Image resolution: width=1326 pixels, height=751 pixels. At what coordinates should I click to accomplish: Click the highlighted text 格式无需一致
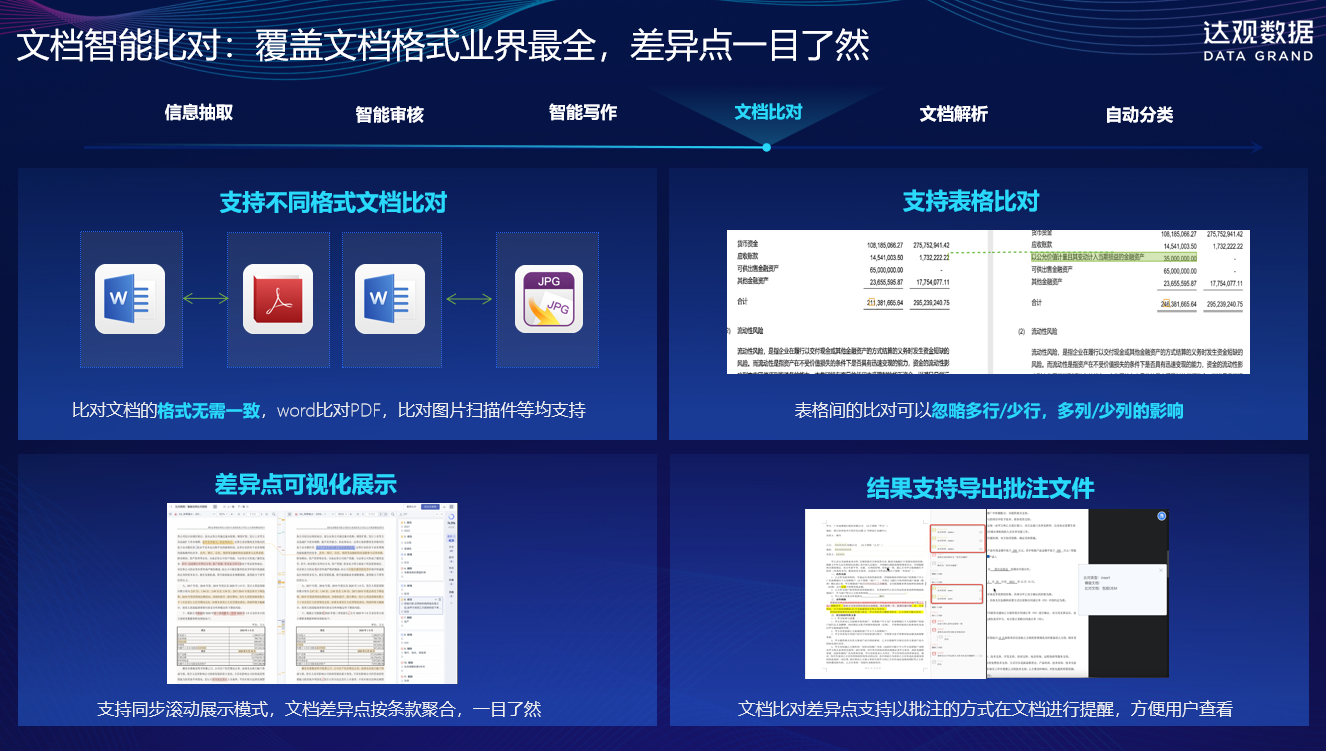click(x=210, y=410)
